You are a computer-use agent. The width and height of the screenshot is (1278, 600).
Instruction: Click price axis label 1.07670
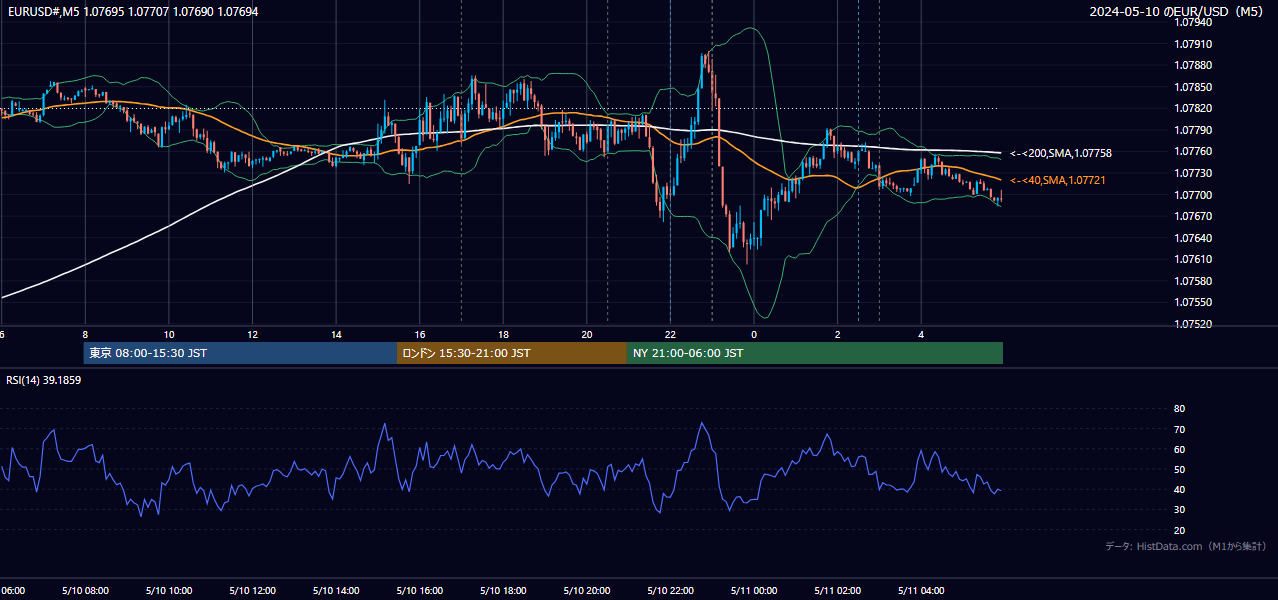(1193, 216)
